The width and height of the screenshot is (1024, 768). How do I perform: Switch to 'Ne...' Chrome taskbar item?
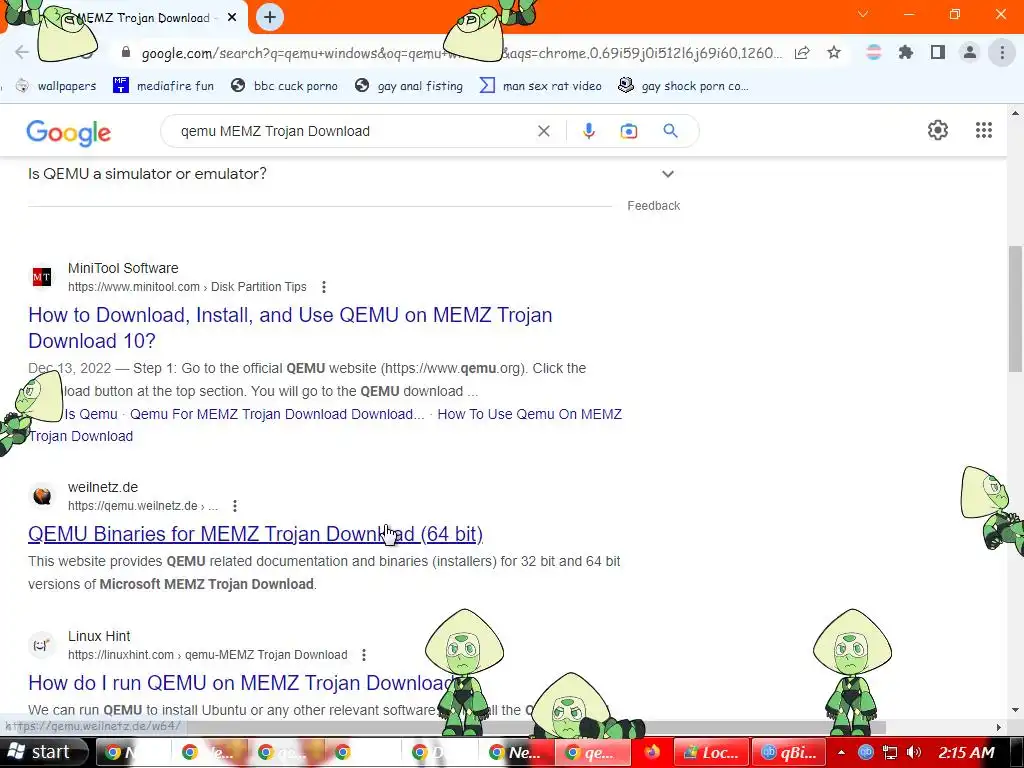(x=517, y=752)
